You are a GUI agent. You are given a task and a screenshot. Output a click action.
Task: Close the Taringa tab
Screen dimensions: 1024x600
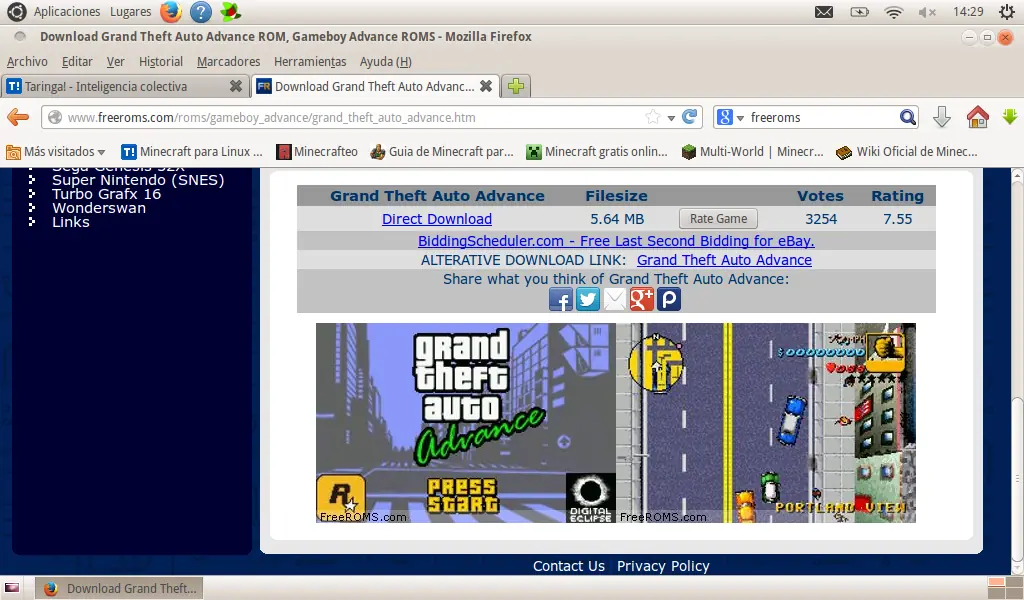coord(236,86)
